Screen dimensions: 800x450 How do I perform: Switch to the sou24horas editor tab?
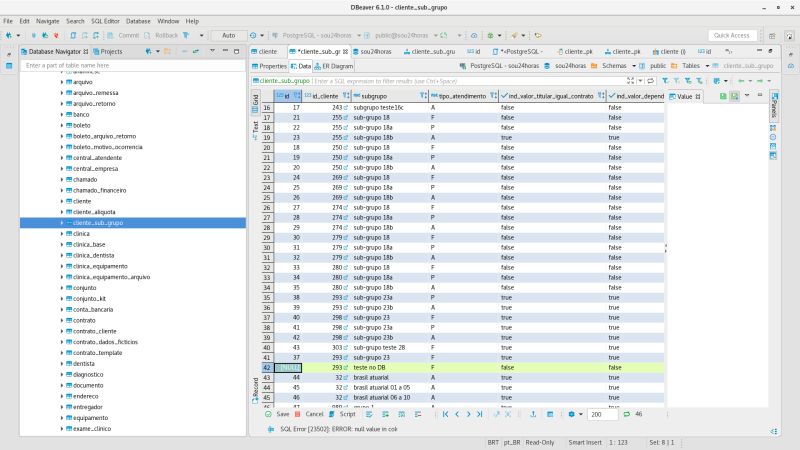[372, 52]
